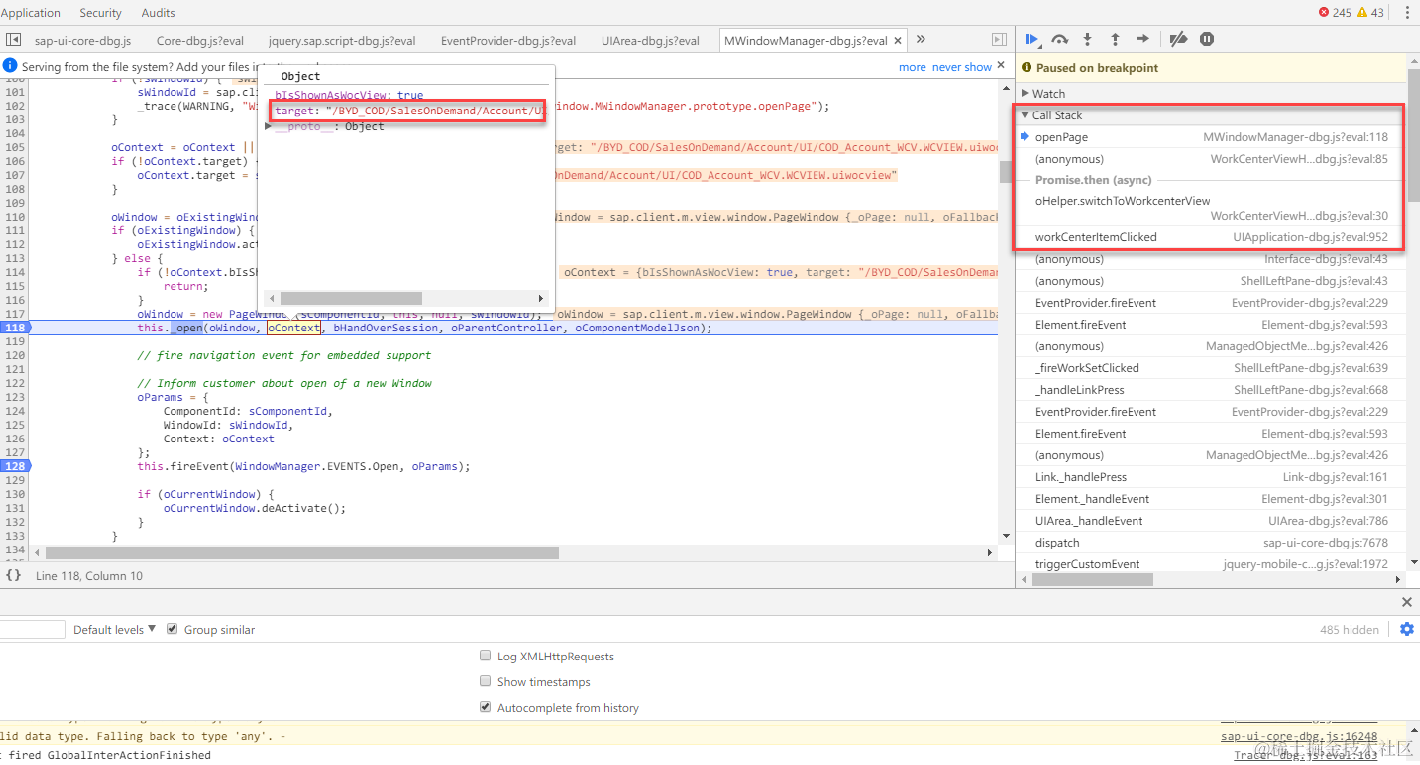Open EventProvider-dbg.js?eval tab
The width and height of the screenshot is (1420, 765).
pos(508,41)
